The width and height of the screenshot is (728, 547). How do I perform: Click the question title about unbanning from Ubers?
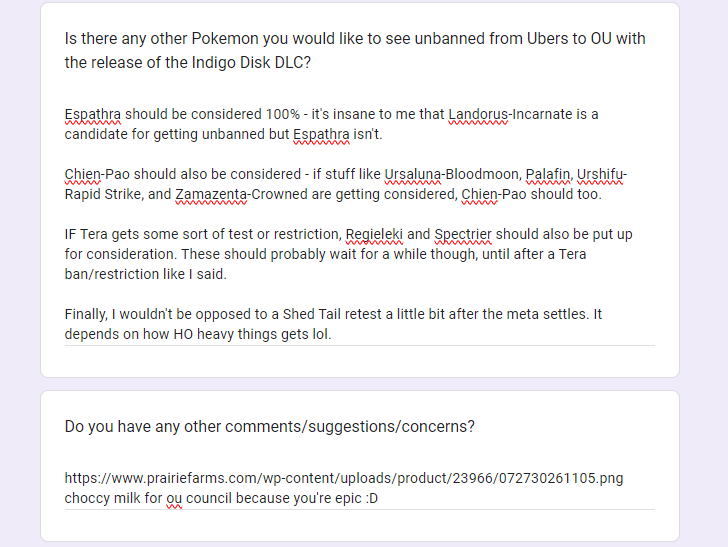pyautogui.click(x=355, y=50)
